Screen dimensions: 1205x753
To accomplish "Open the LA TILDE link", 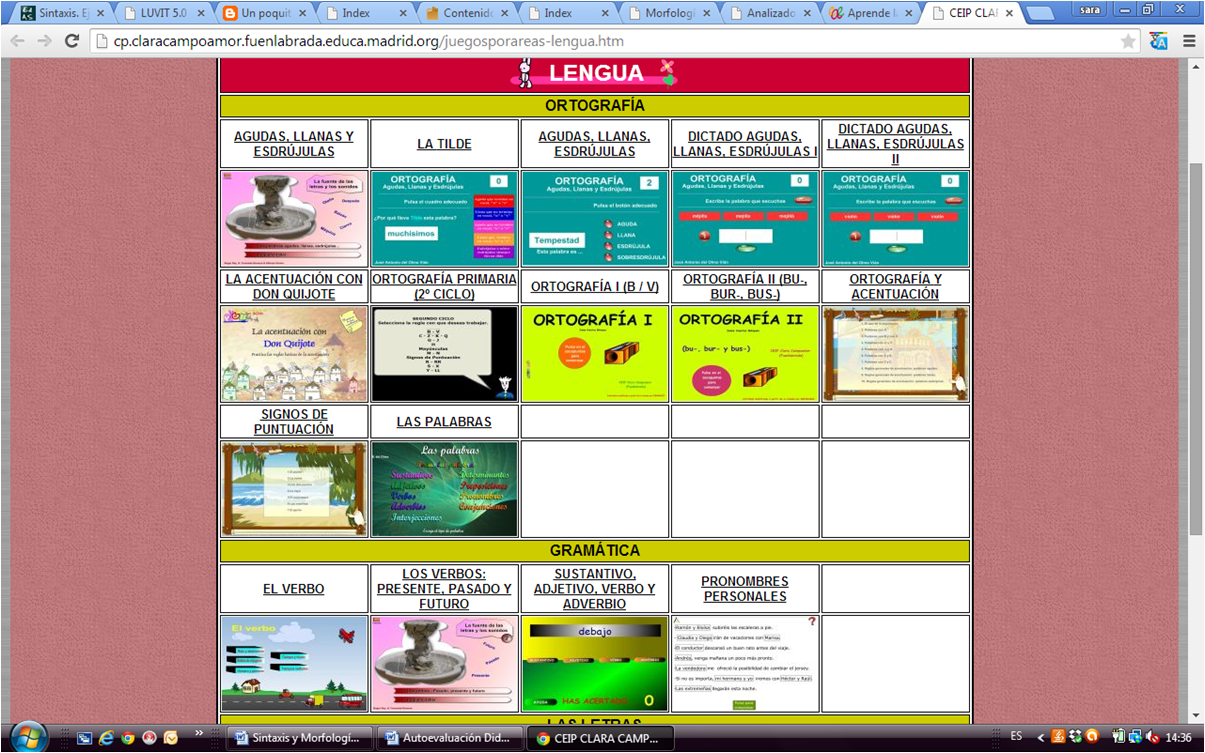I will (x=444, y=144).
